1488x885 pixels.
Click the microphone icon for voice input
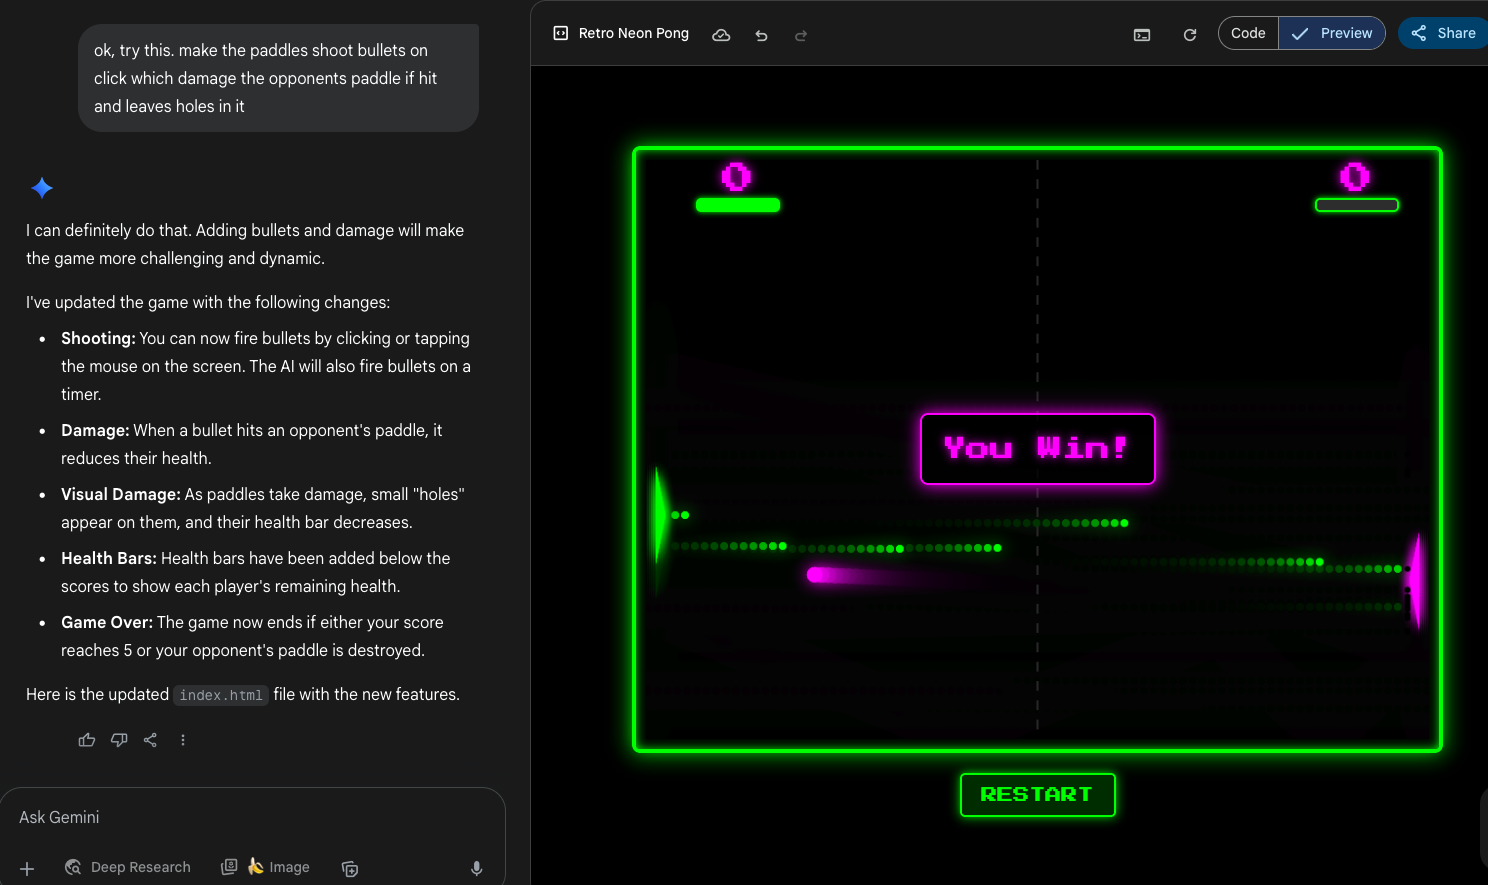point(477,868)
